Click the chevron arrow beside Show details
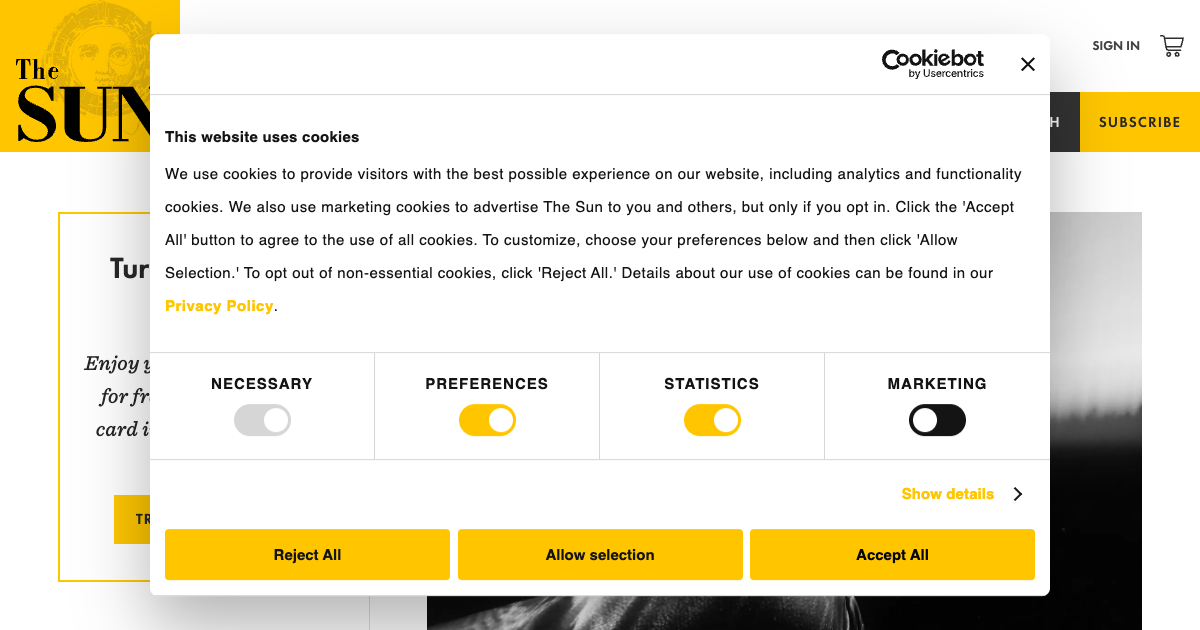 tap(1017, 494)
